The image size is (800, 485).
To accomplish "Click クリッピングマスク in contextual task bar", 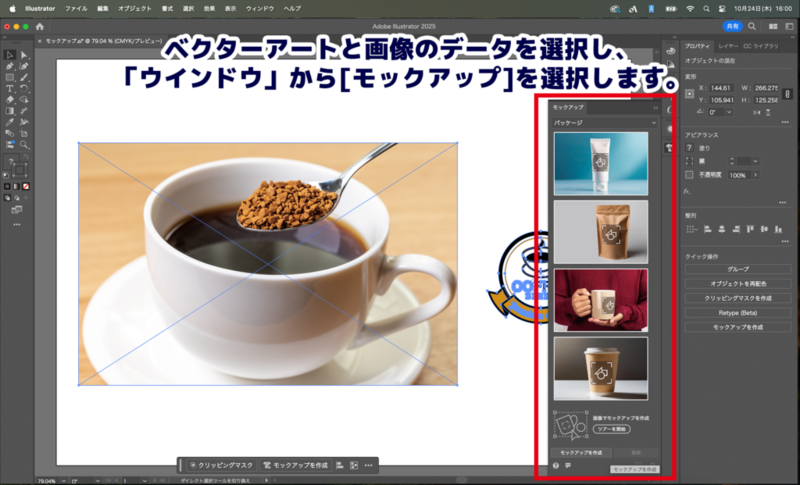I will (x=220, y=465).
